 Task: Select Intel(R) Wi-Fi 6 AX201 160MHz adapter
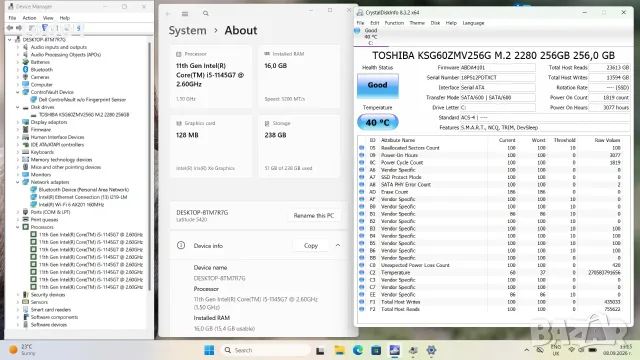71,204
